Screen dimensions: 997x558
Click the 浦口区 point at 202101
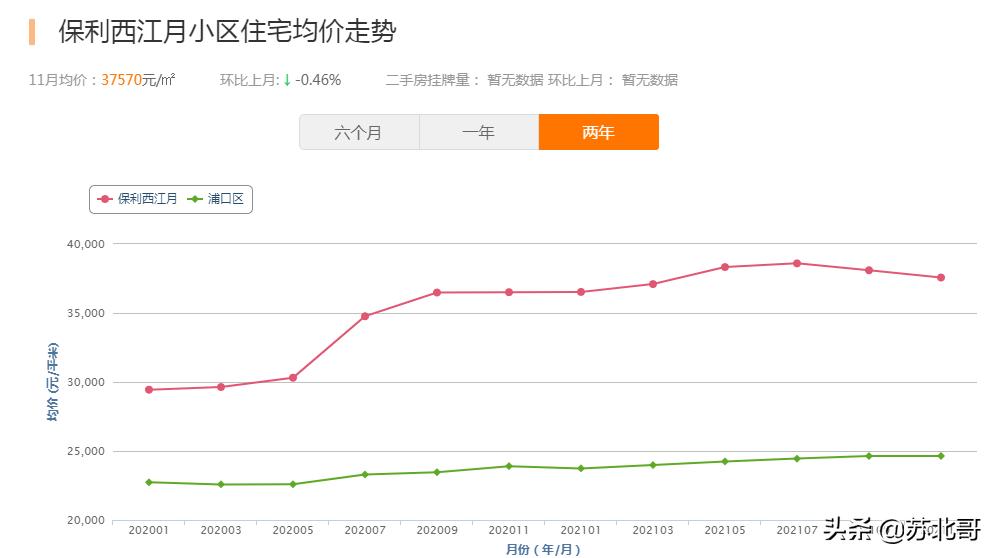581,468
